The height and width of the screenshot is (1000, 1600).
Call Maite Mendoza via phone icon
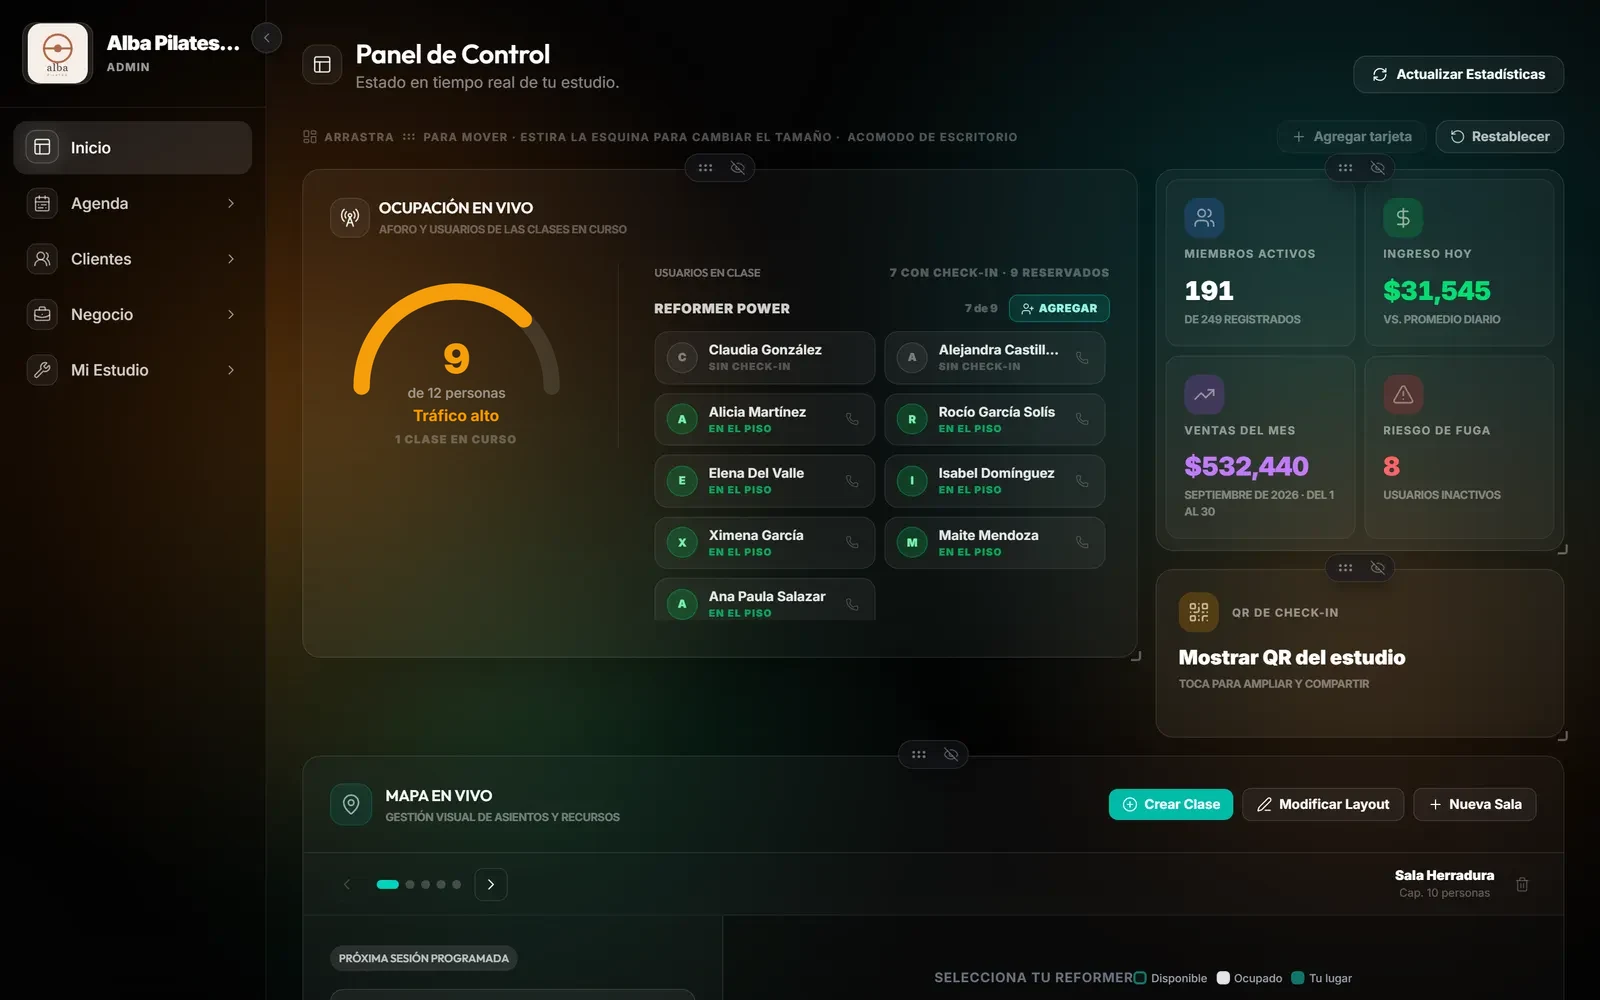[1082, 542]
